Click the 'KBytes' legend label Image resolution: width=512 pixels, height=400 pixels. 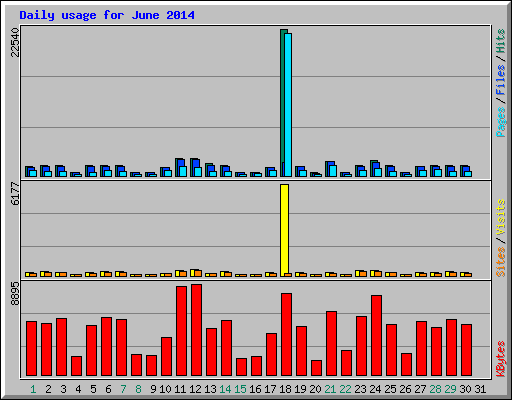point(501,359)
